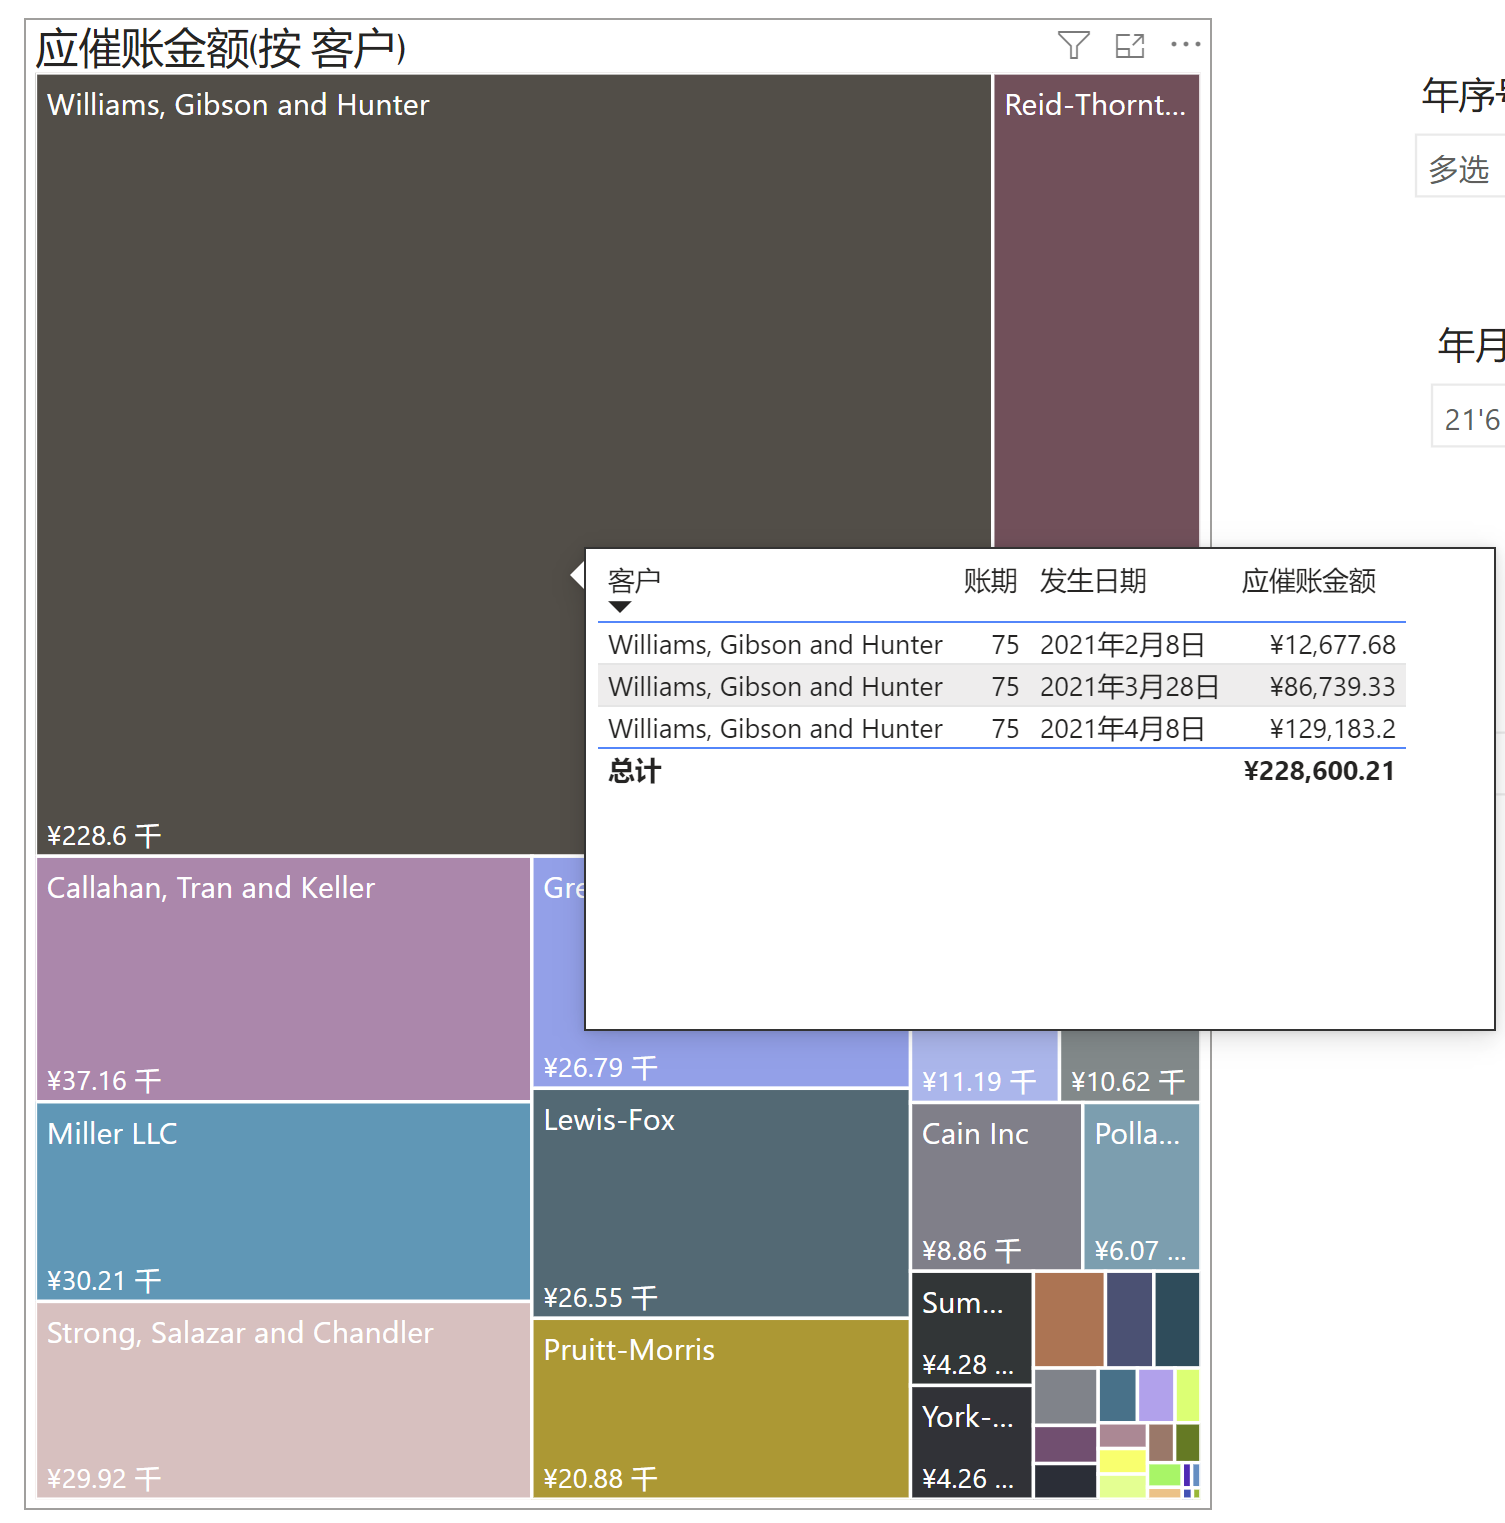Click the 发生日期 column header
This screenshot has height=1523, width=1505.
[1093, 581]
